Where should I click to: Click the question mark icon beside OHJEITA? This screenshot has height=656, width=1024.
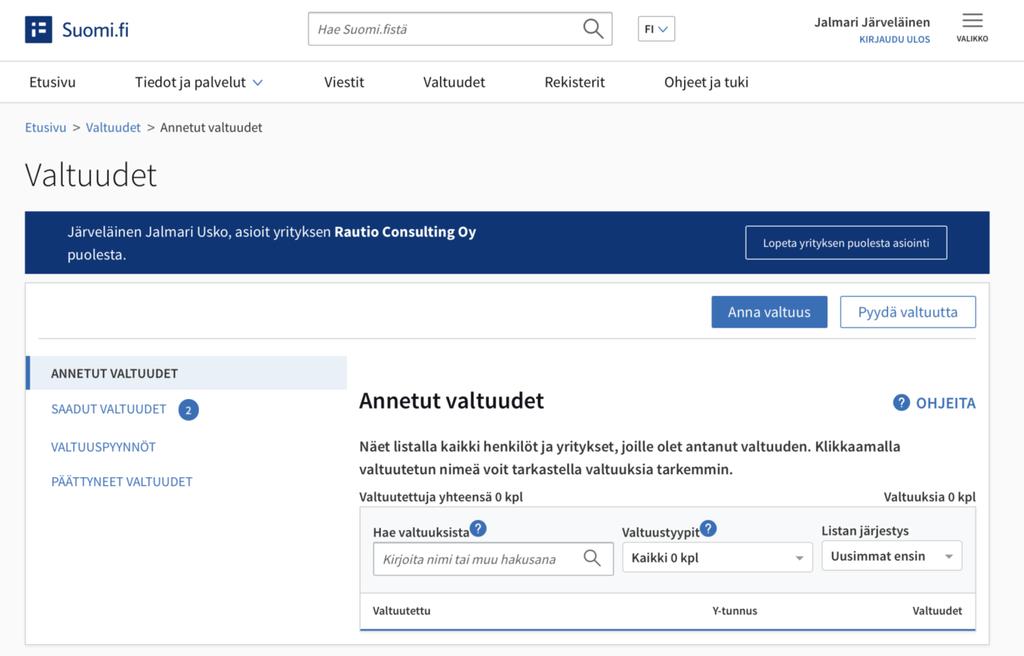click(901, 402)
